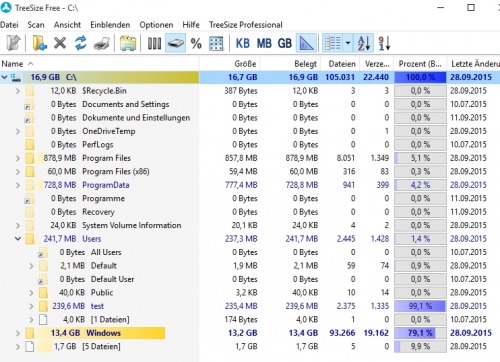Select the Default User entry

click(112, 279)
